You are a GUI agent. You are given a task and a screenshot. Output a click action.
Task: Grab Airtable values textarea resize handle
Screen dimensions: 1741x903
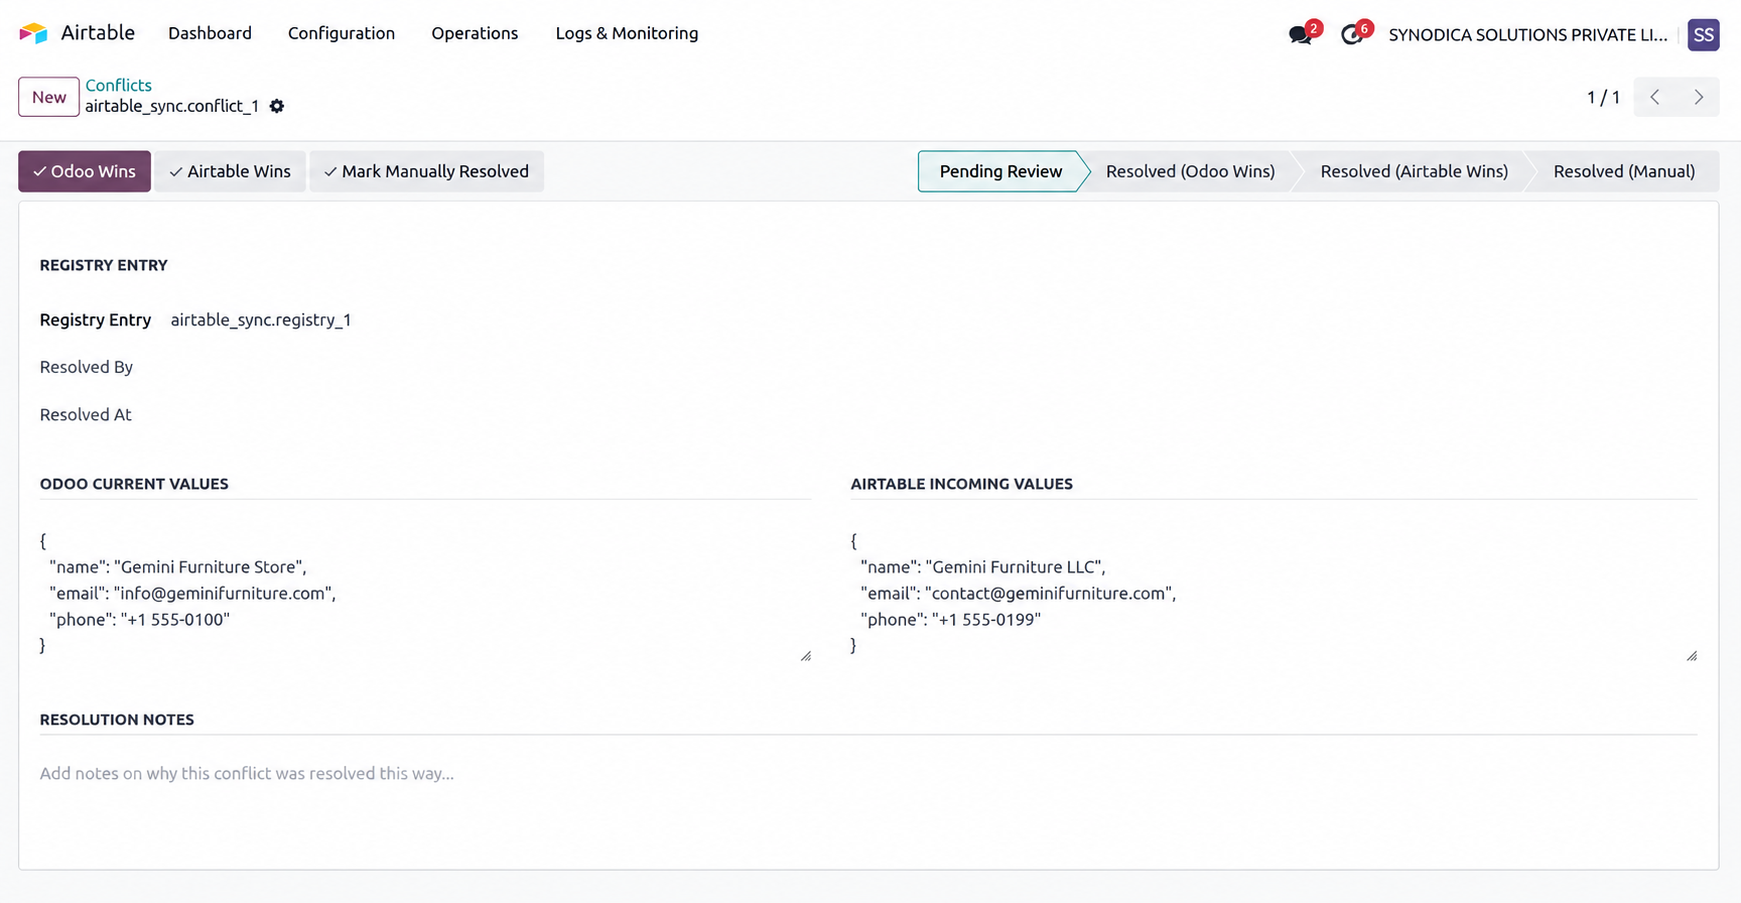[1692, 656]
